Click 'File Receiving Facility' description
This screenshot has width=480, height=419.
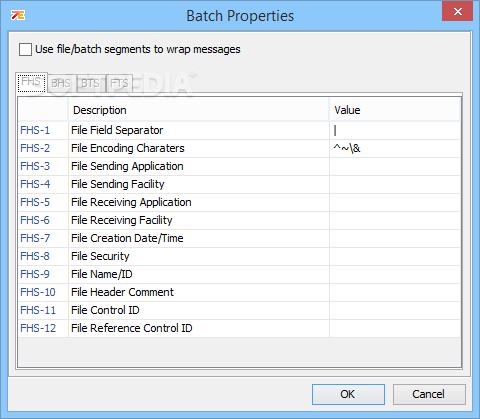(122, 220)
